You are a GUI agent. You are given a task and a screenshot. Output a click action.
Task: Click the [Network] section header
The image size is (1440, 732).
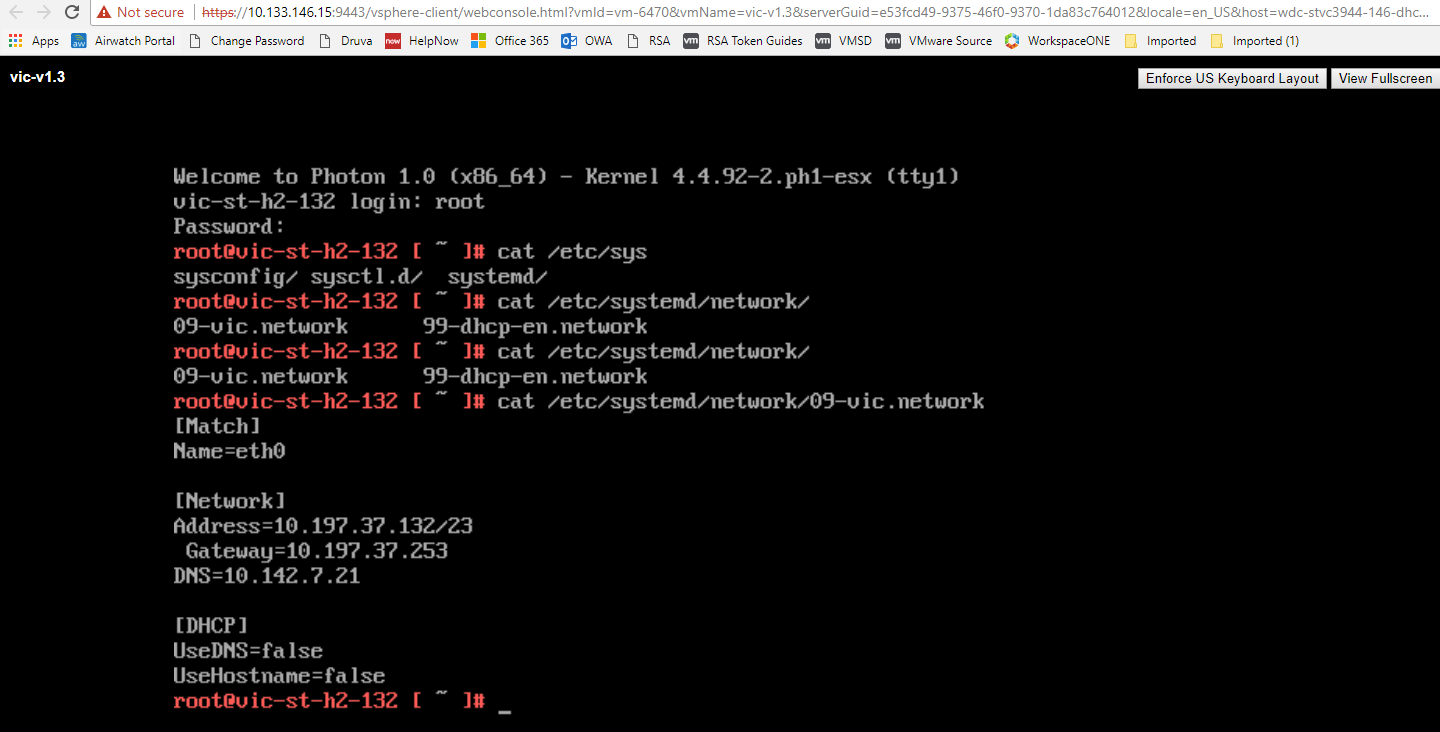229,502
